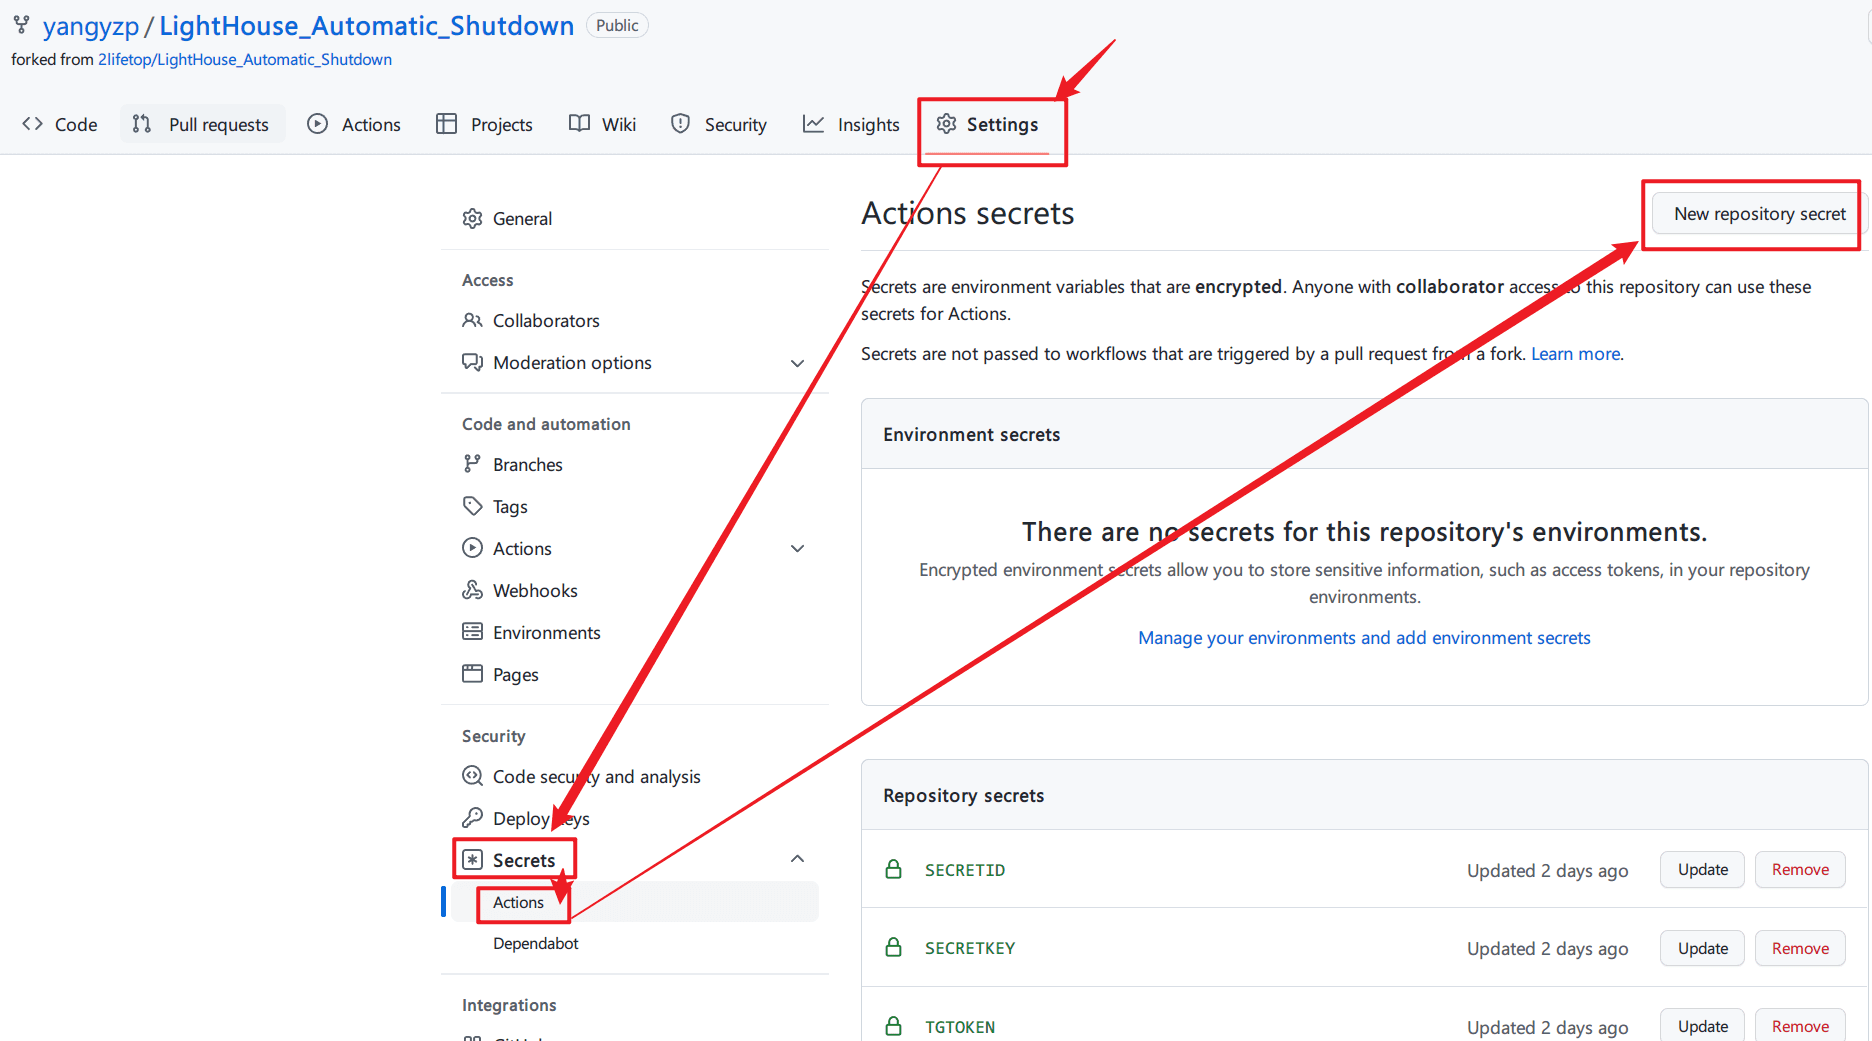Screen dimensions: 1872x1041
Task: Click the fork icon beside the repository name
Action: [21, 25]
